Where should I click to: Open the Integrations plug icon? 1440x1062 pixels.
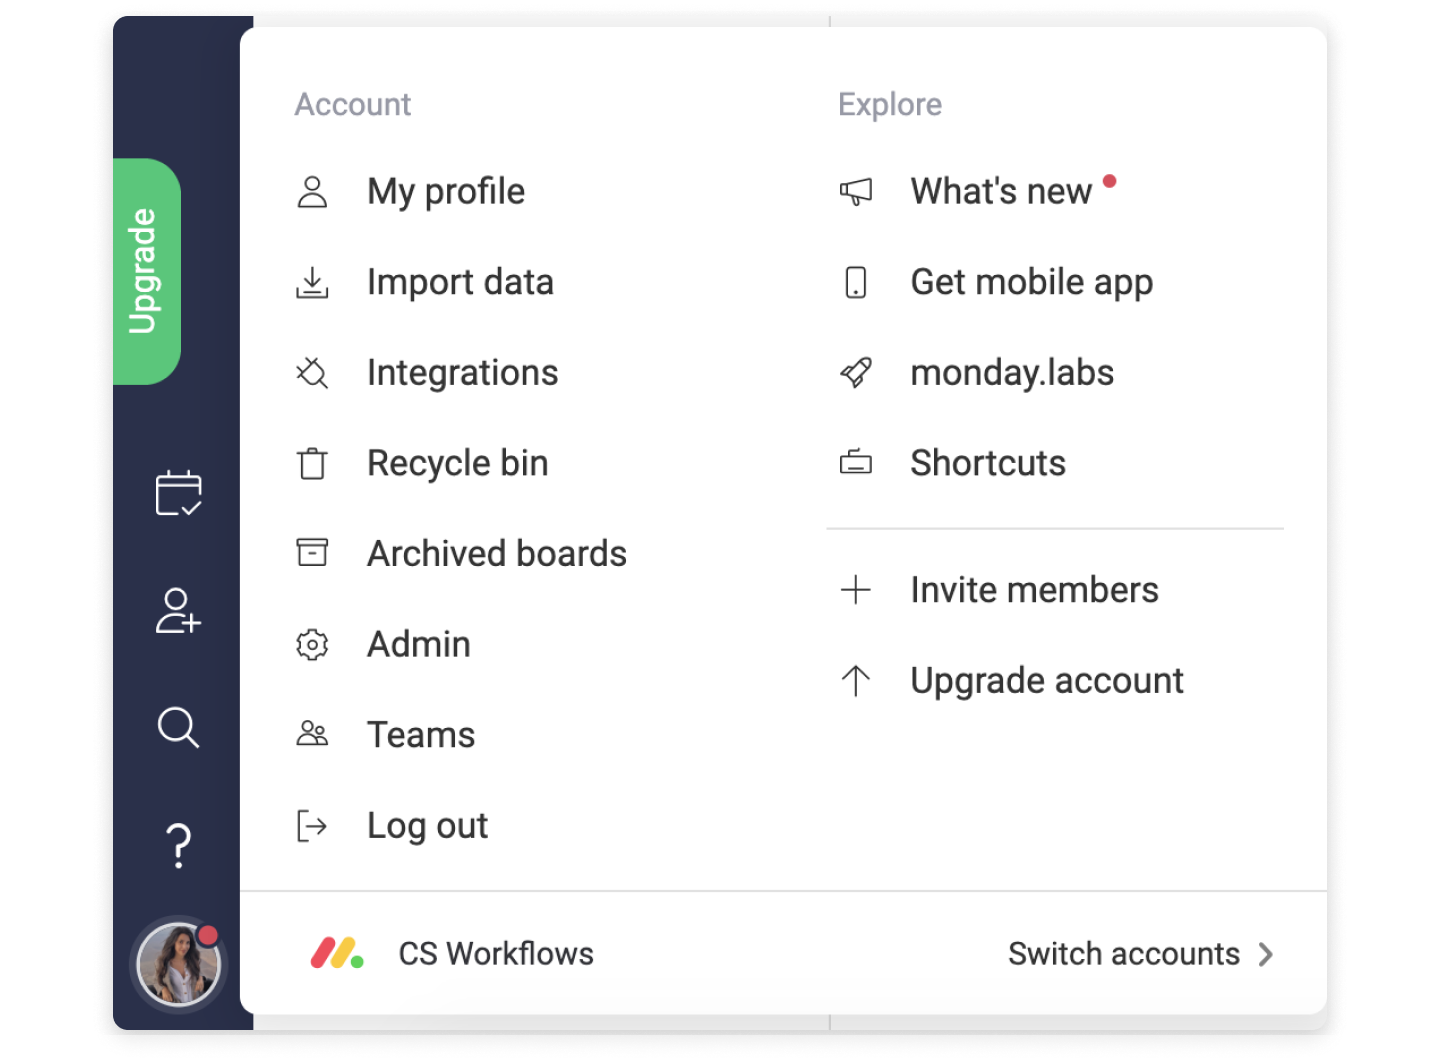(312, 373)
